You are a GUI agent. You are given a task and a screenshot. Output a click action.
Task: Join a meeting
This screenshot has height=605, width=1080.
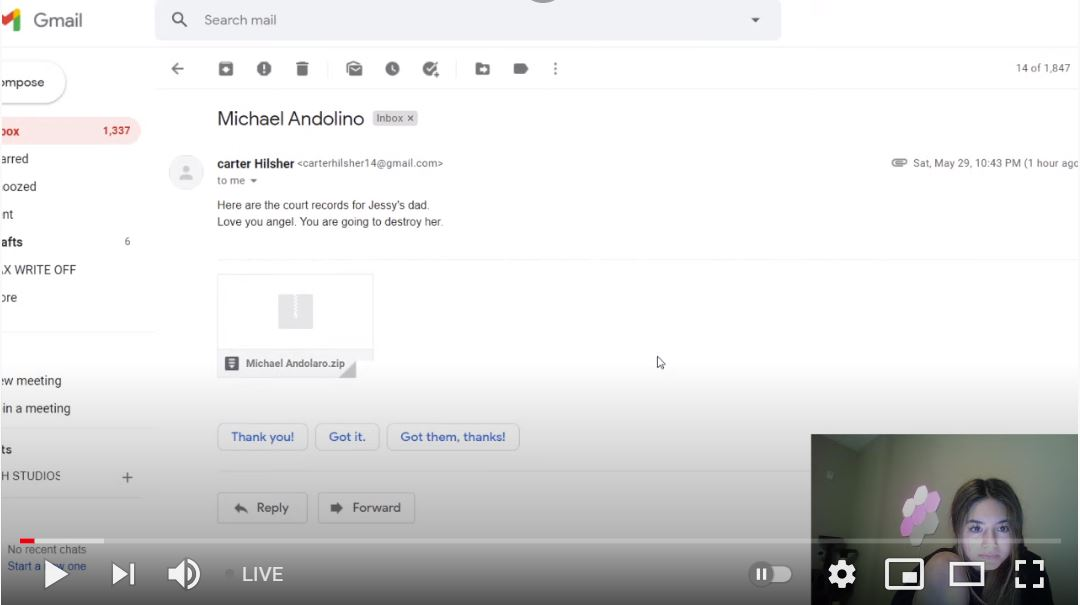(36, 409)
